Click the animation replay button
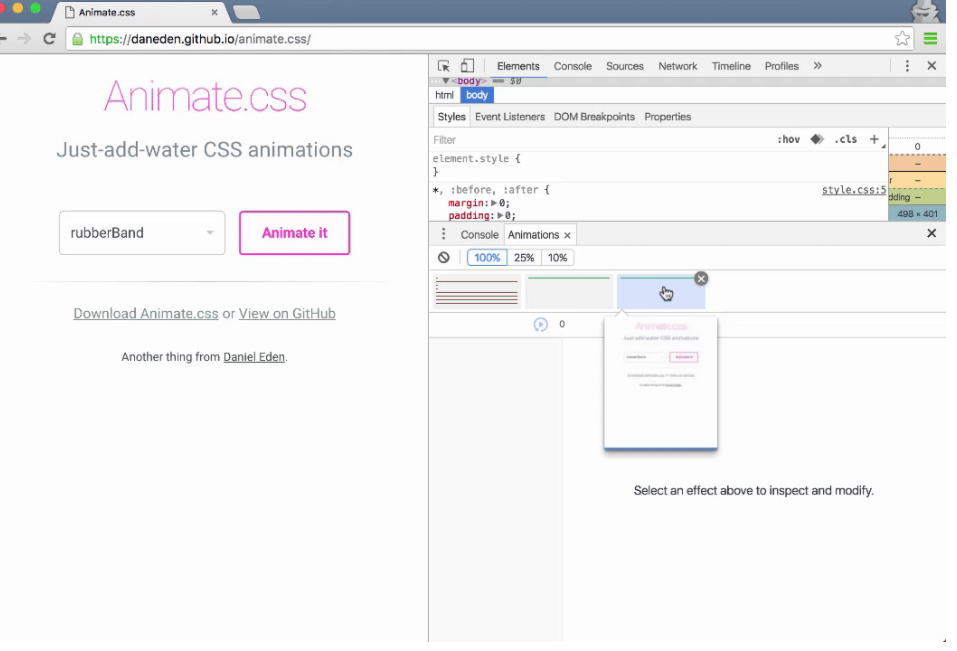The width and height of the screenshot is (957, 651). click(x=540, y=325)
